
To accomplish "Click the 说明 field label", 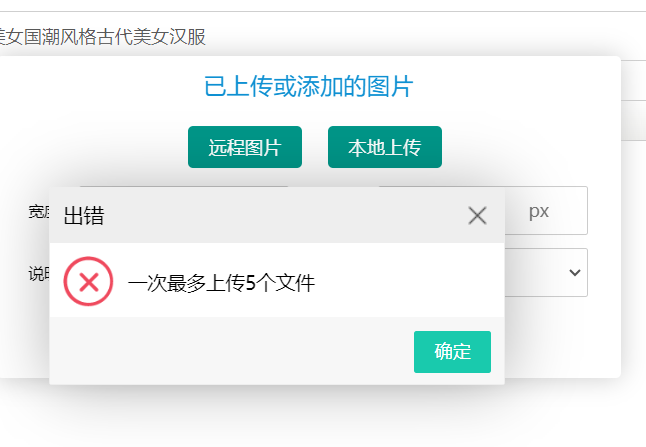I will (38, 274).
